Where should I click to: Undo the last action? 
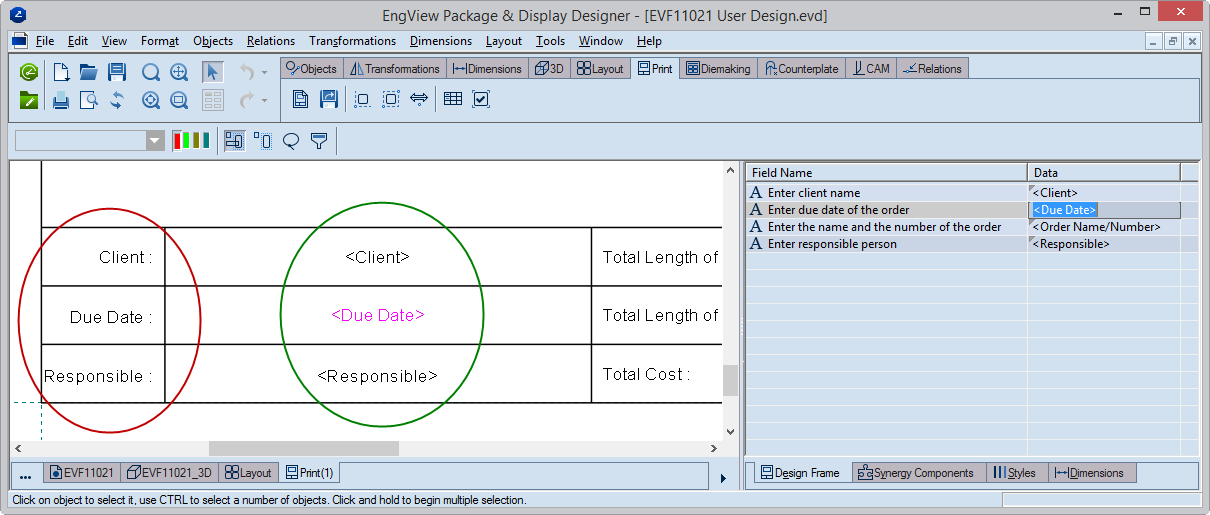coord(247,72)
